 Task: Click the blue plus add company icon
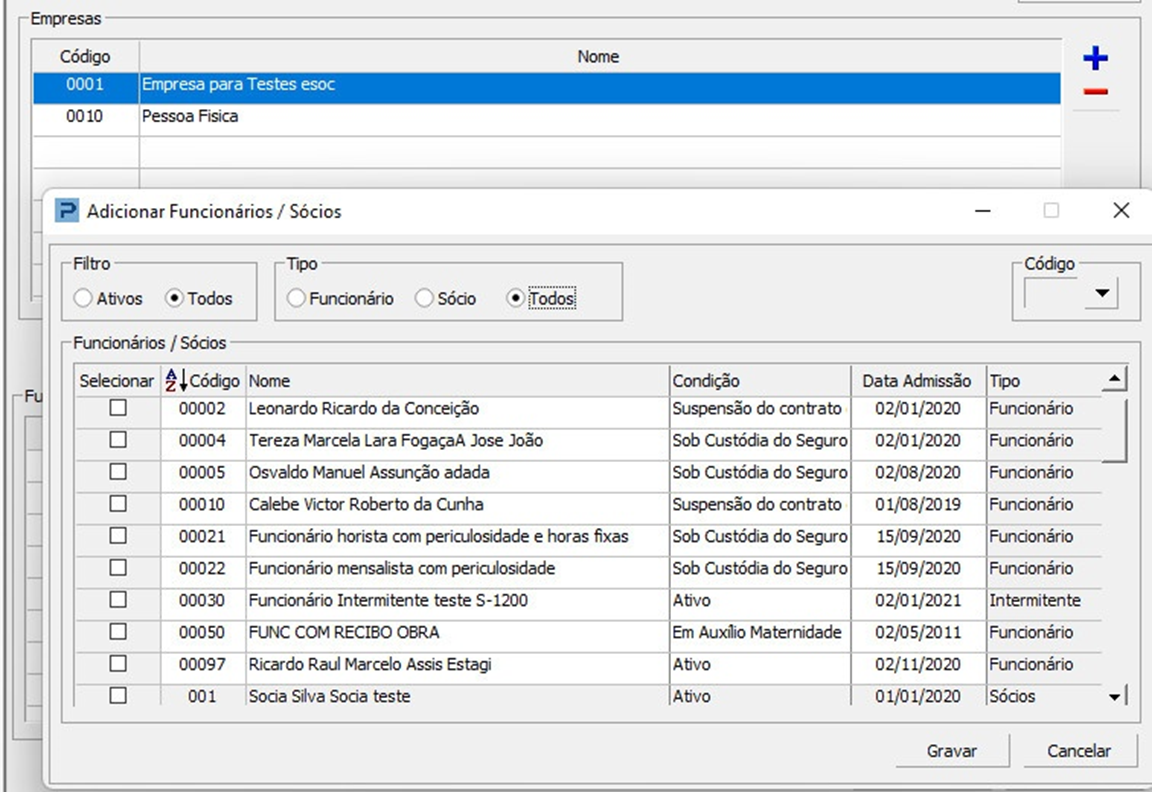1096,59
